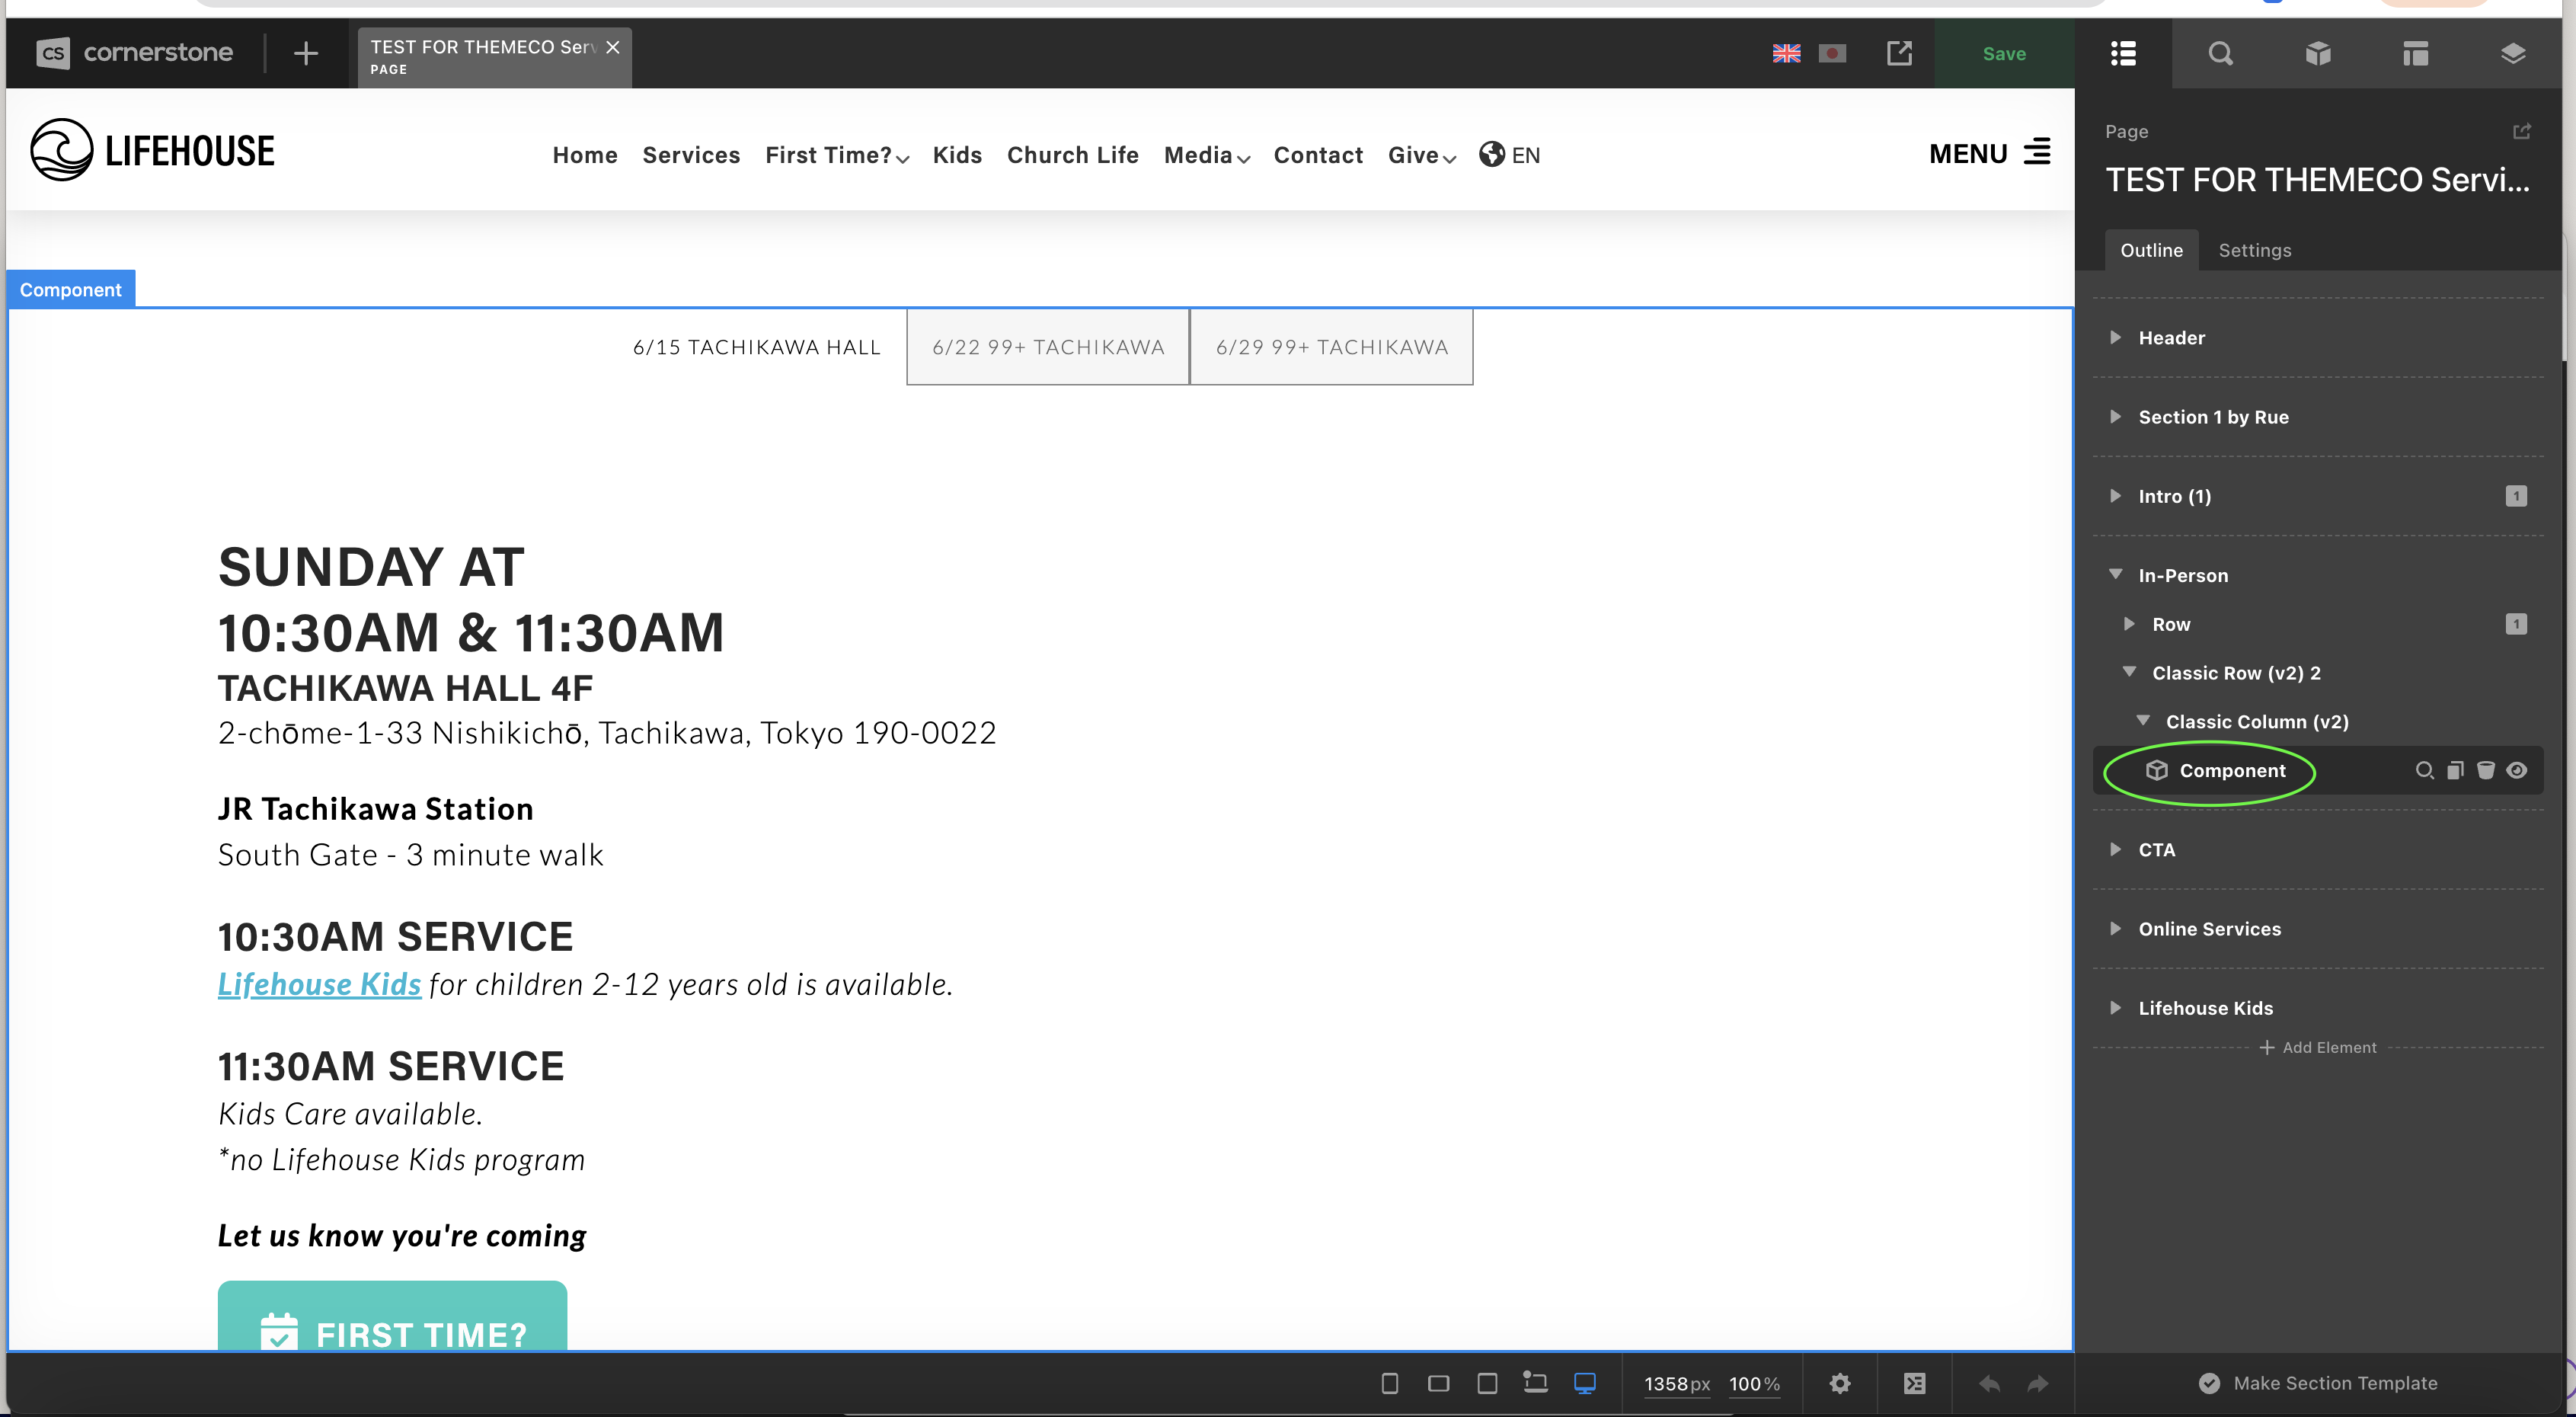Open the layout templates icon panel
This screenshot has width=2576, height=1417.
(2415, 53)
